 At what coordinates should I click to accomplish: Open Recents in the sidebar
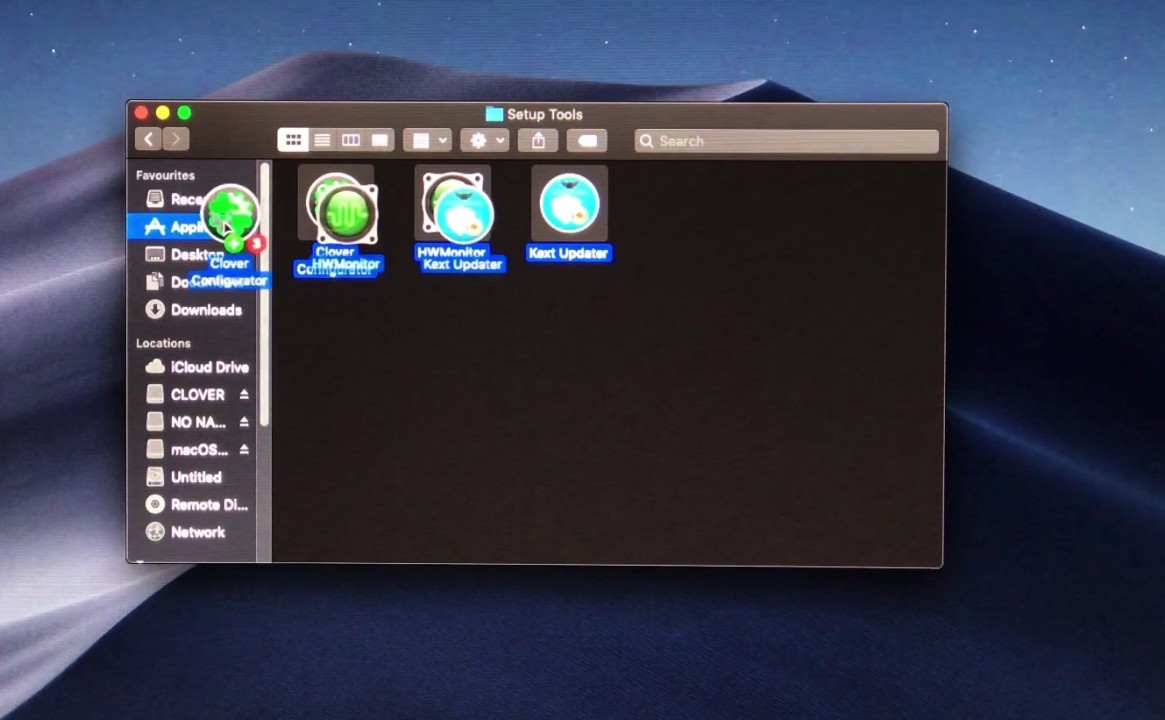click(192, 198)
